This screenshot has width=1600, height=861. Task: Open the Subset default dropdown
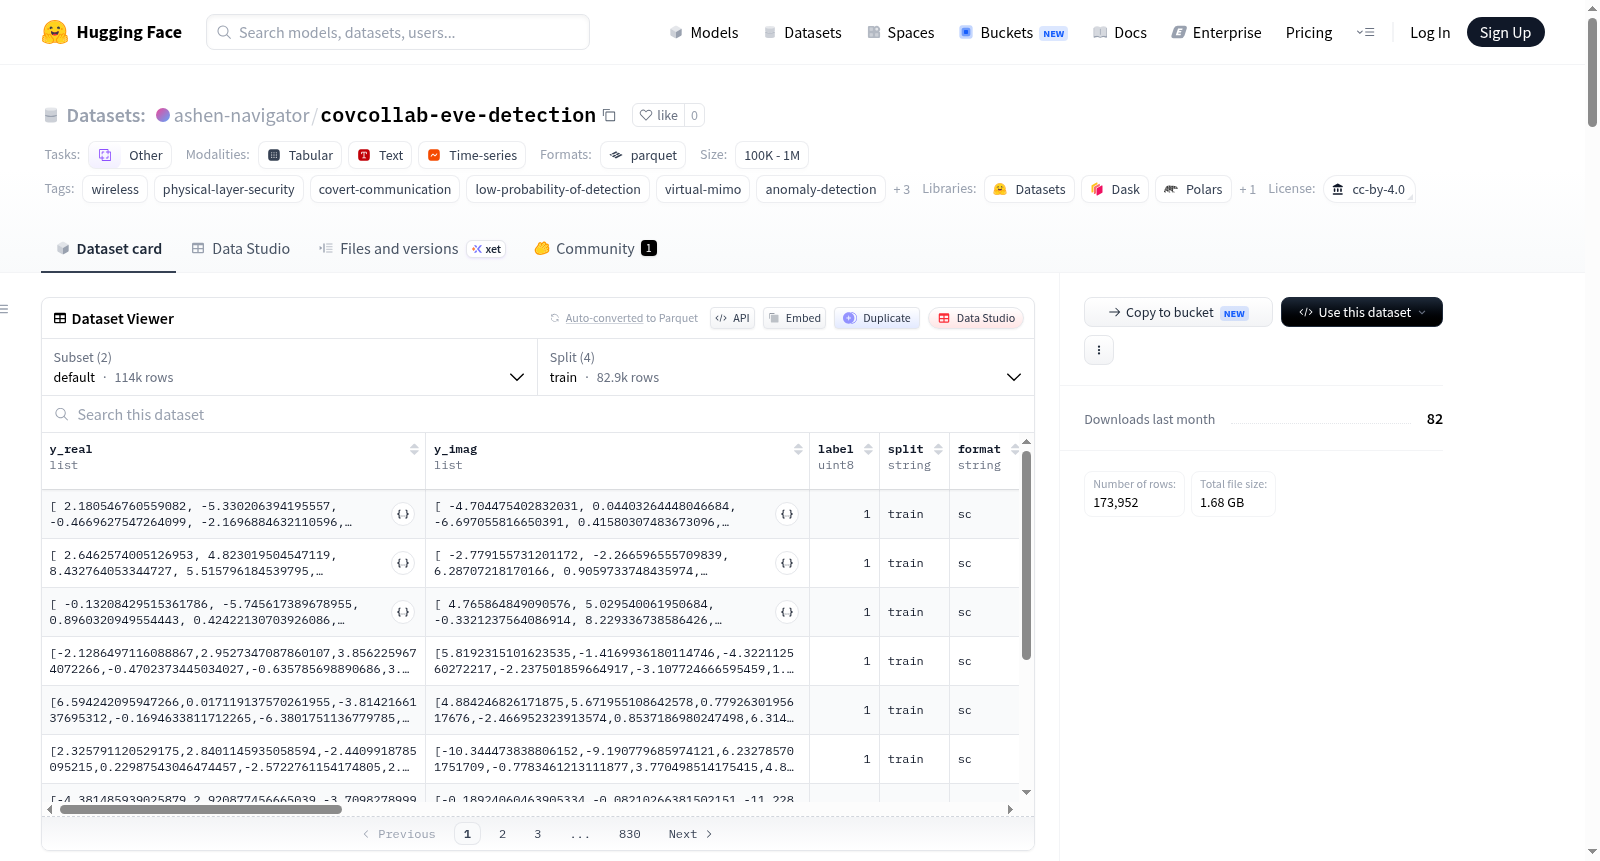(x=289, y=367)
